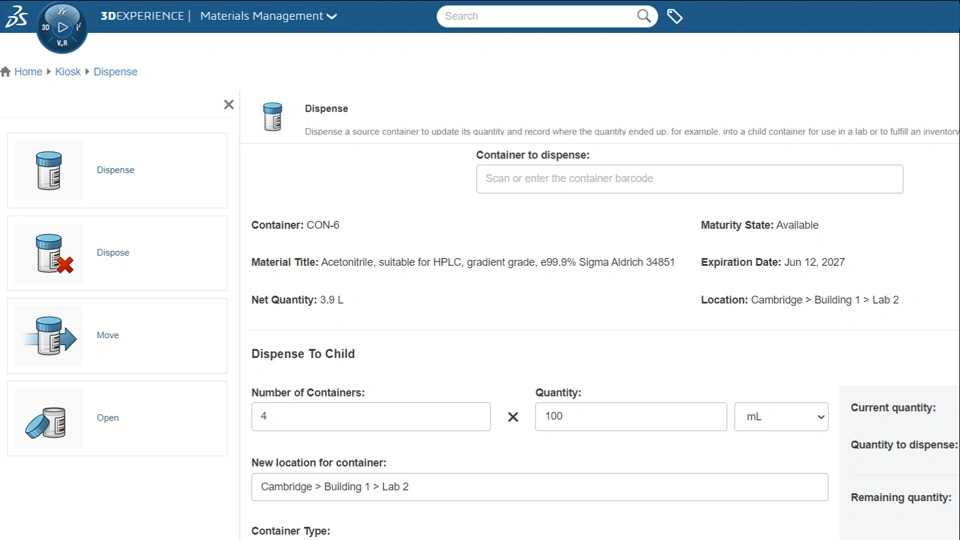The height and width of the screenshot is (540, 960).
Task: Open the 3DEXPERIENCE compass
Action: point(62,27)
